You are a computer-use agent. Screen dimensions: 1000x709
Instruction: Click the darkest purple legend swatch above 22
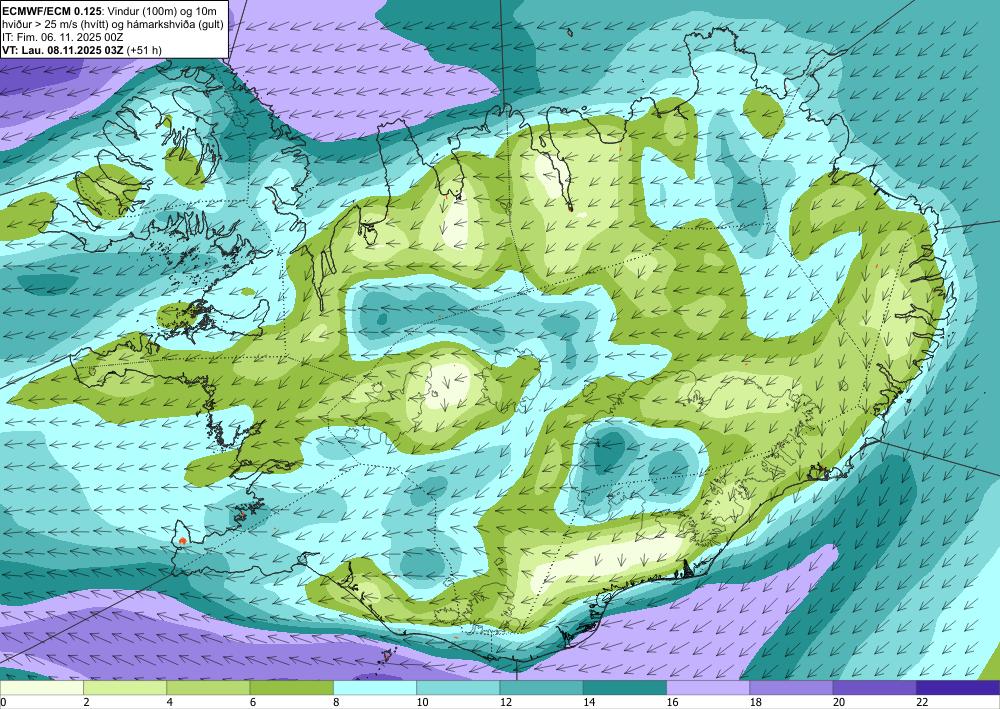point(958,688)
